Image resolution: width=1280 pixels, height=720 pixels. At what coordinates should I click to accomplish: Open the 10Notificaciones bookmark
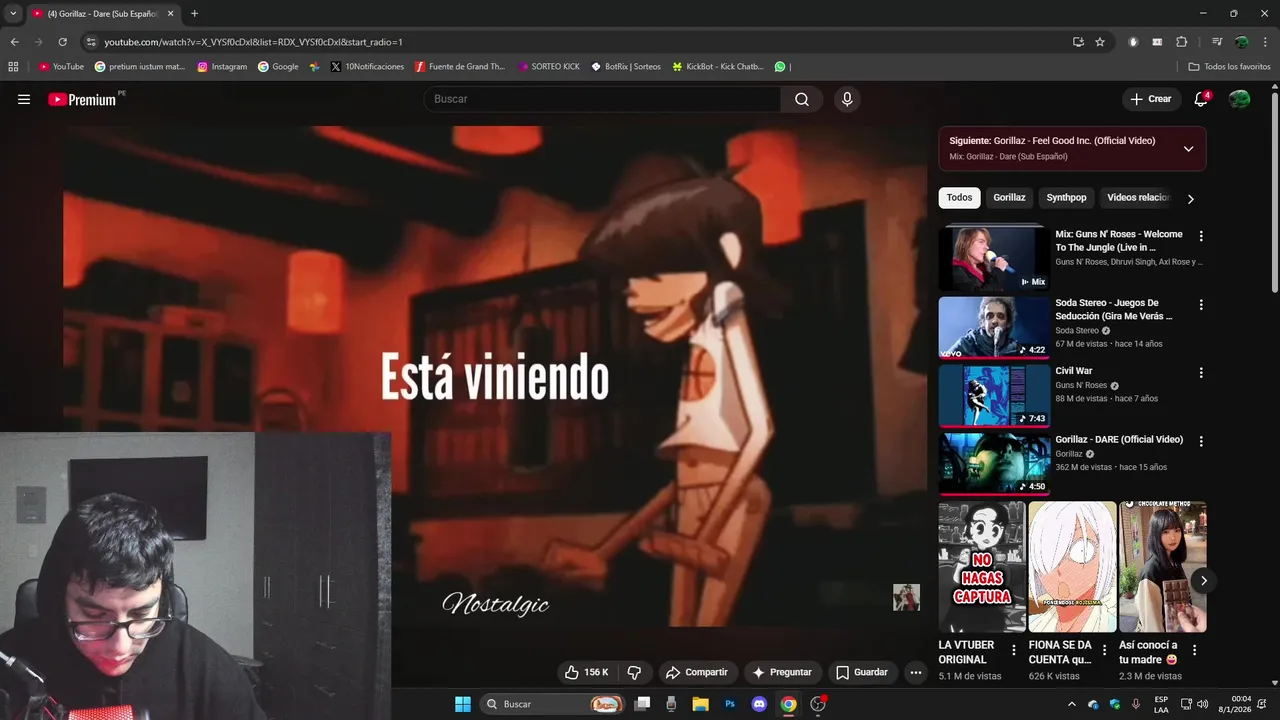367,66
